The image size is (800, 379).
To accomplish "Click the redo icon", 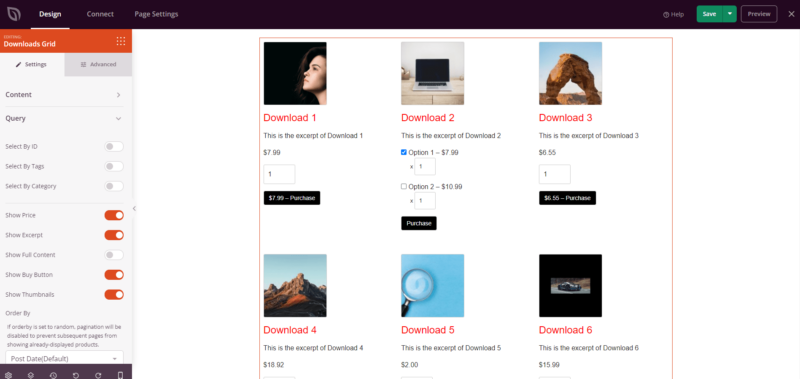I will [x=98, y=375].
